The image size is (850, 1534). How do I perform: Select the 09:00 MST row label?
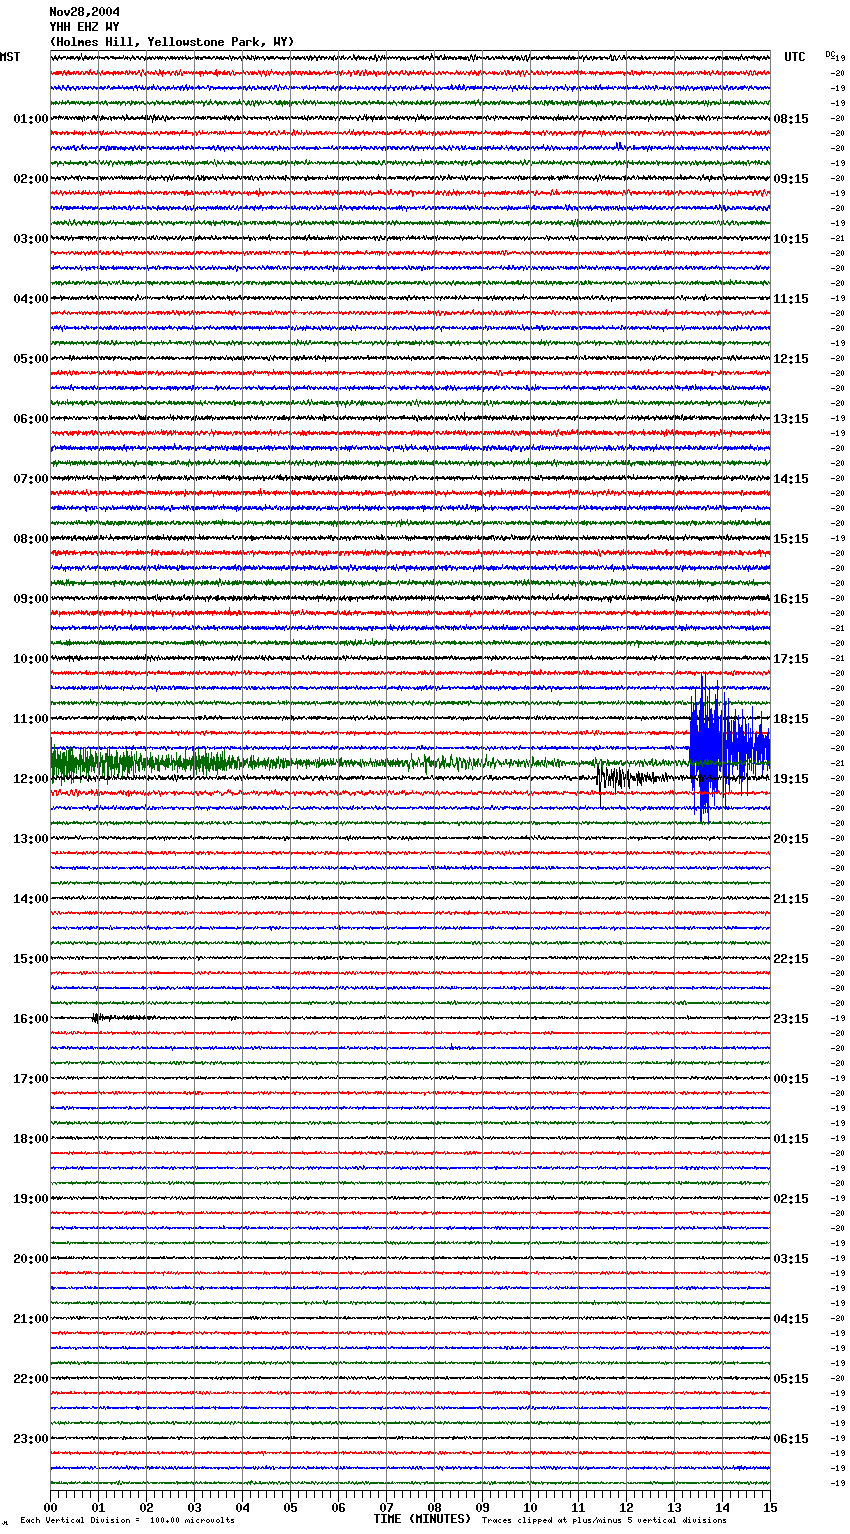pos(30,599)
